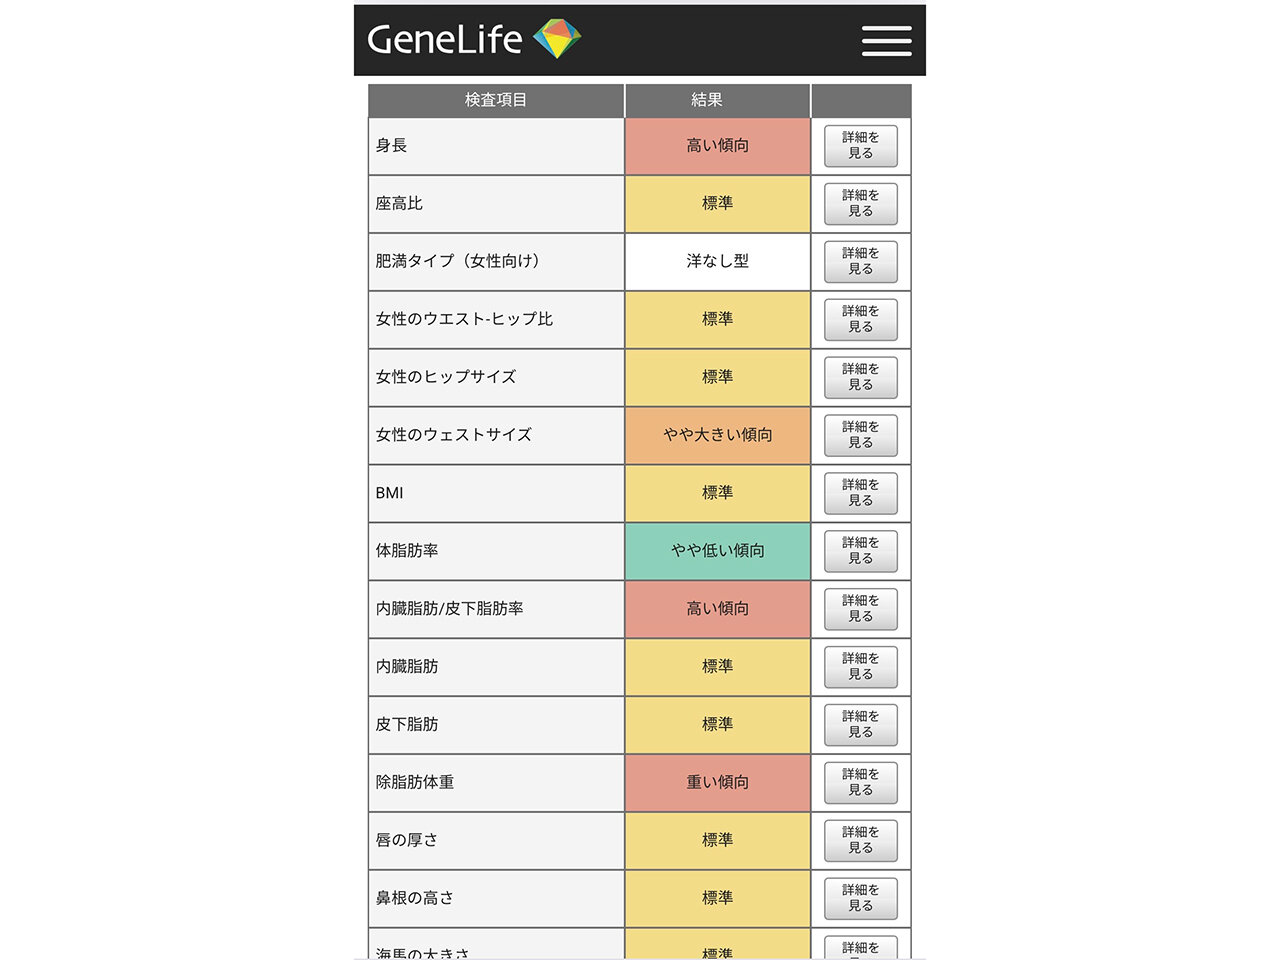1280x960 pixels.
Task: View details for 体脂肪率
Action: pos(860,552)
